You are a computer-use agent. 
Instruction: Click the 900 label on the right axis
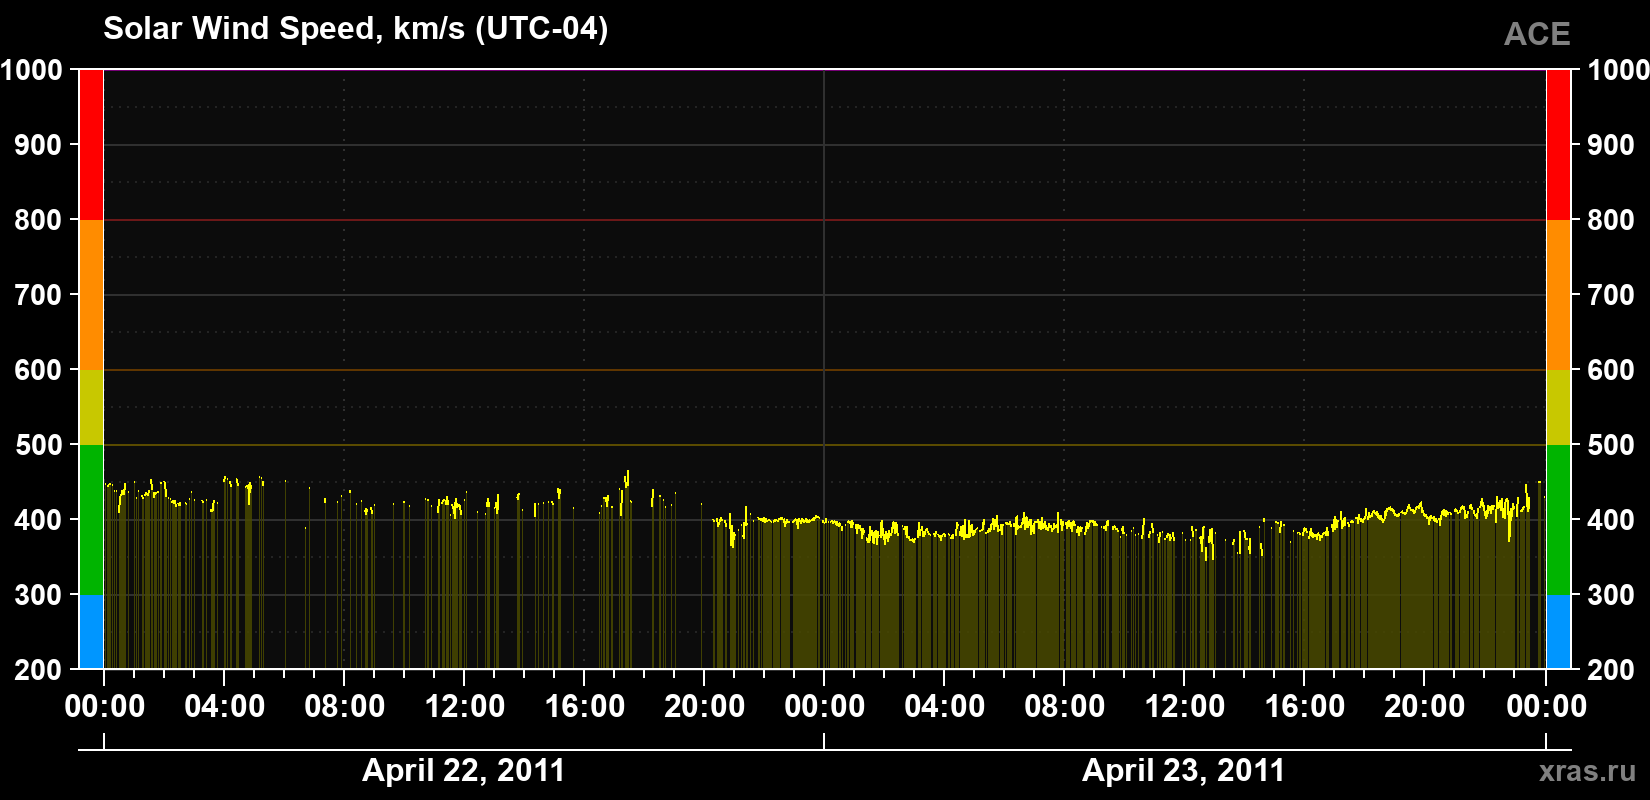(x=1611, y=145)
